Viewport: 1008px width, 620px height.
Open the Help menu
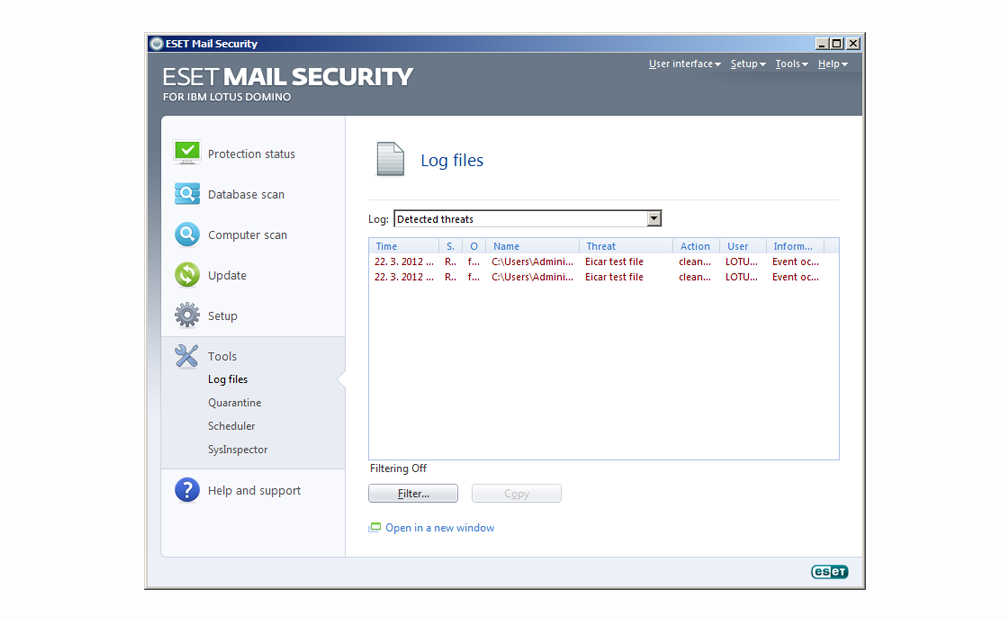(x=832, y=64)
